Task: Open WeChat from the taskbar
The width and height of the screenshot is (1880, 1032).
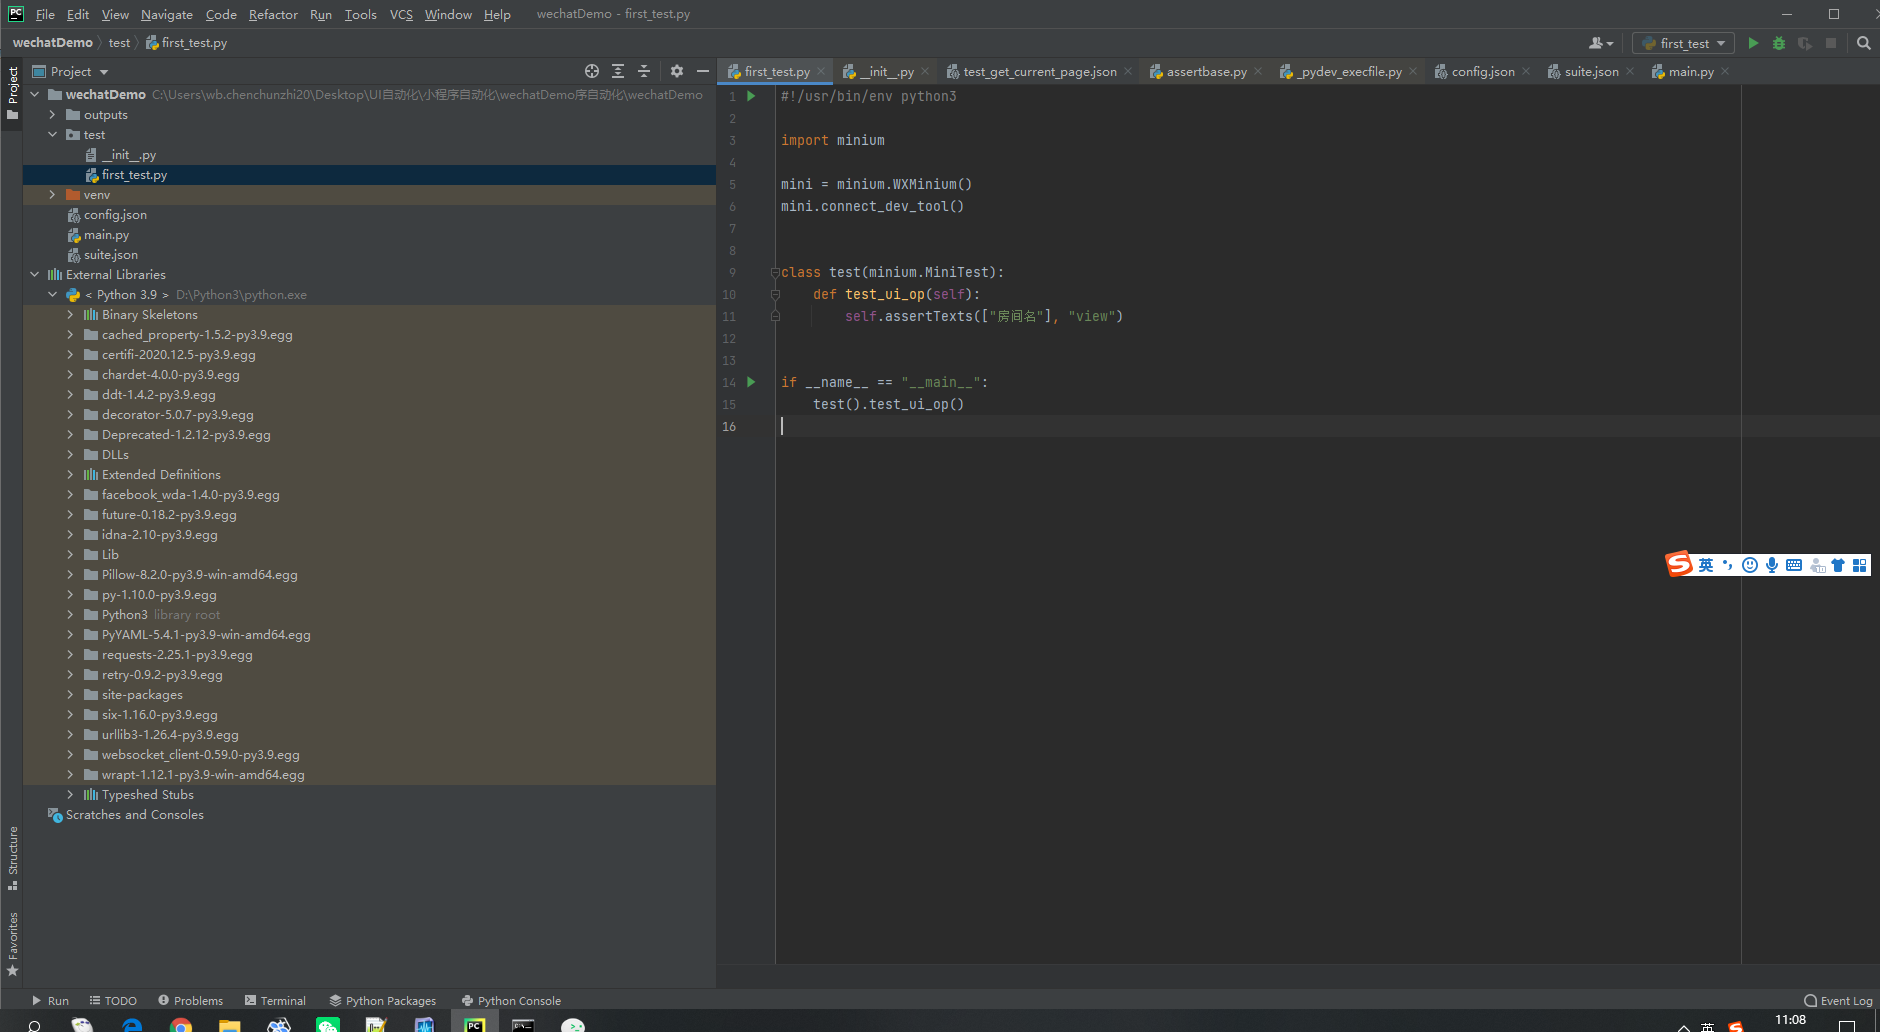Action: [x=328, y=1025]
